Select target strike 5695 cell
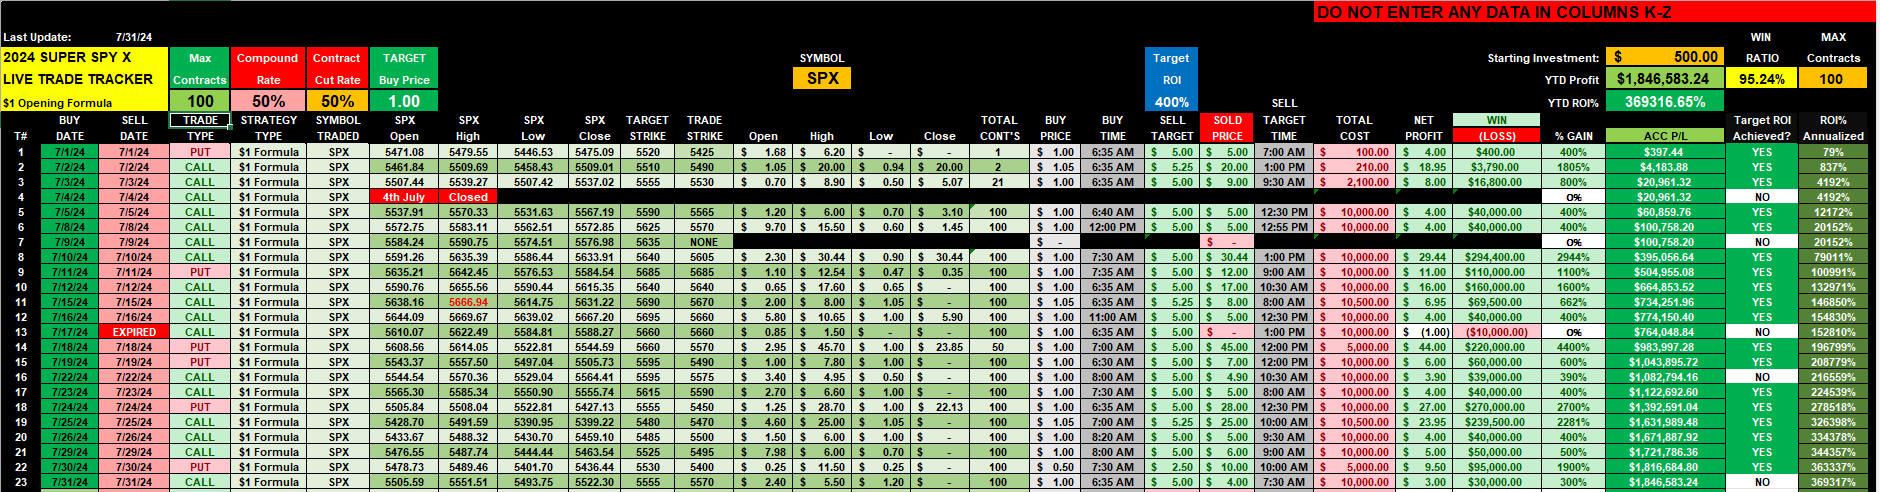The height and width of the screenshot is (492, 1880). point(647,317)
